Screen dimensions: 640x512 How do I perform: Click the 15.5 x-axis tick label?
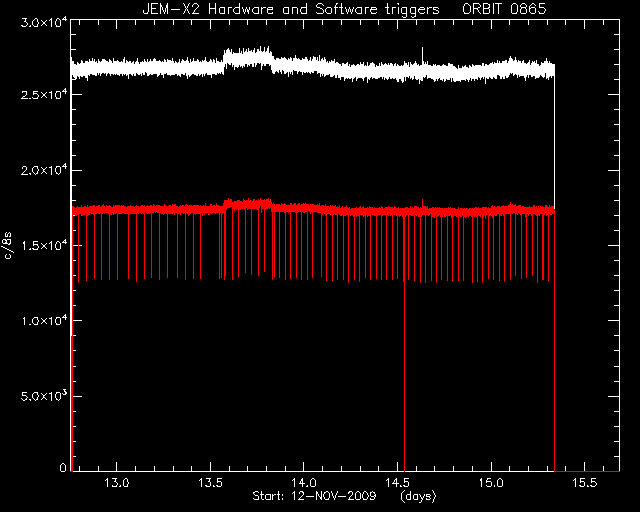click(584, 483)
